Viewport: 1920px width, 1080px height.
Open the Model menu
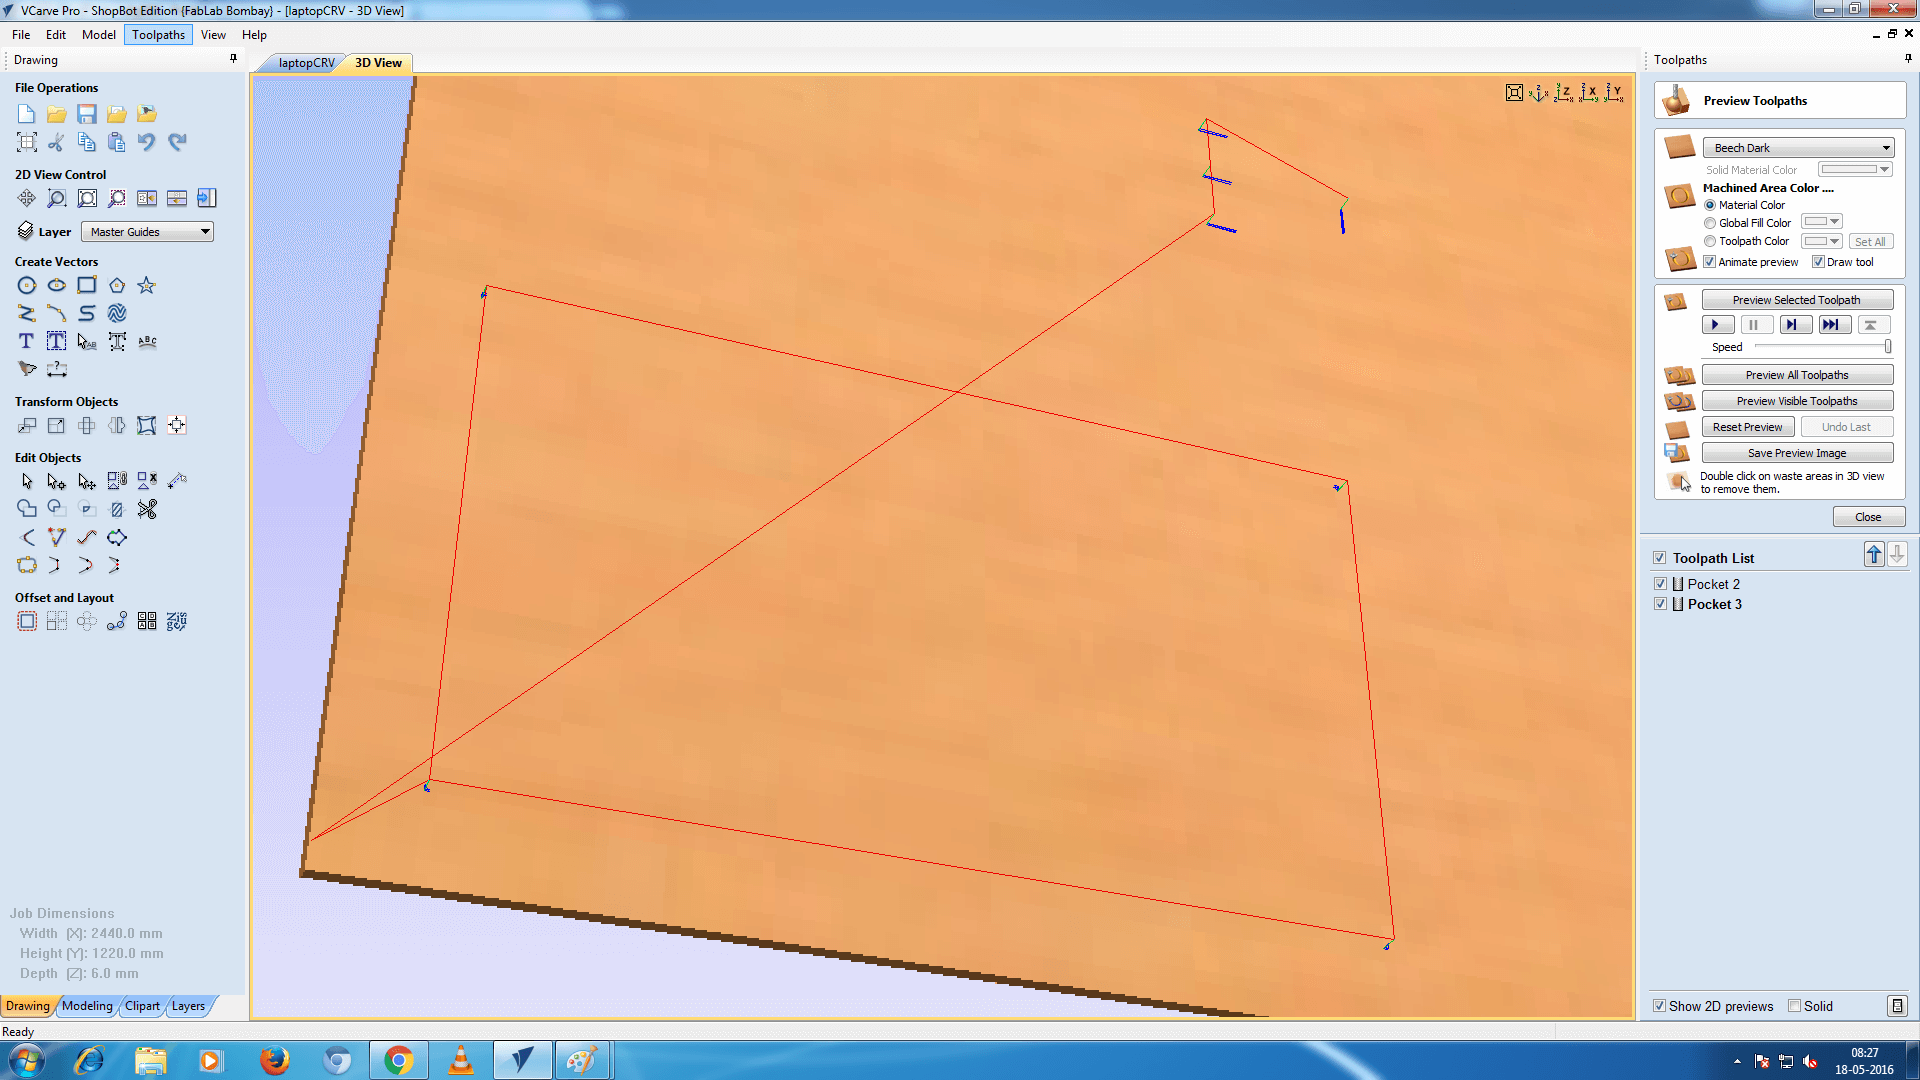tap(99, 35)
